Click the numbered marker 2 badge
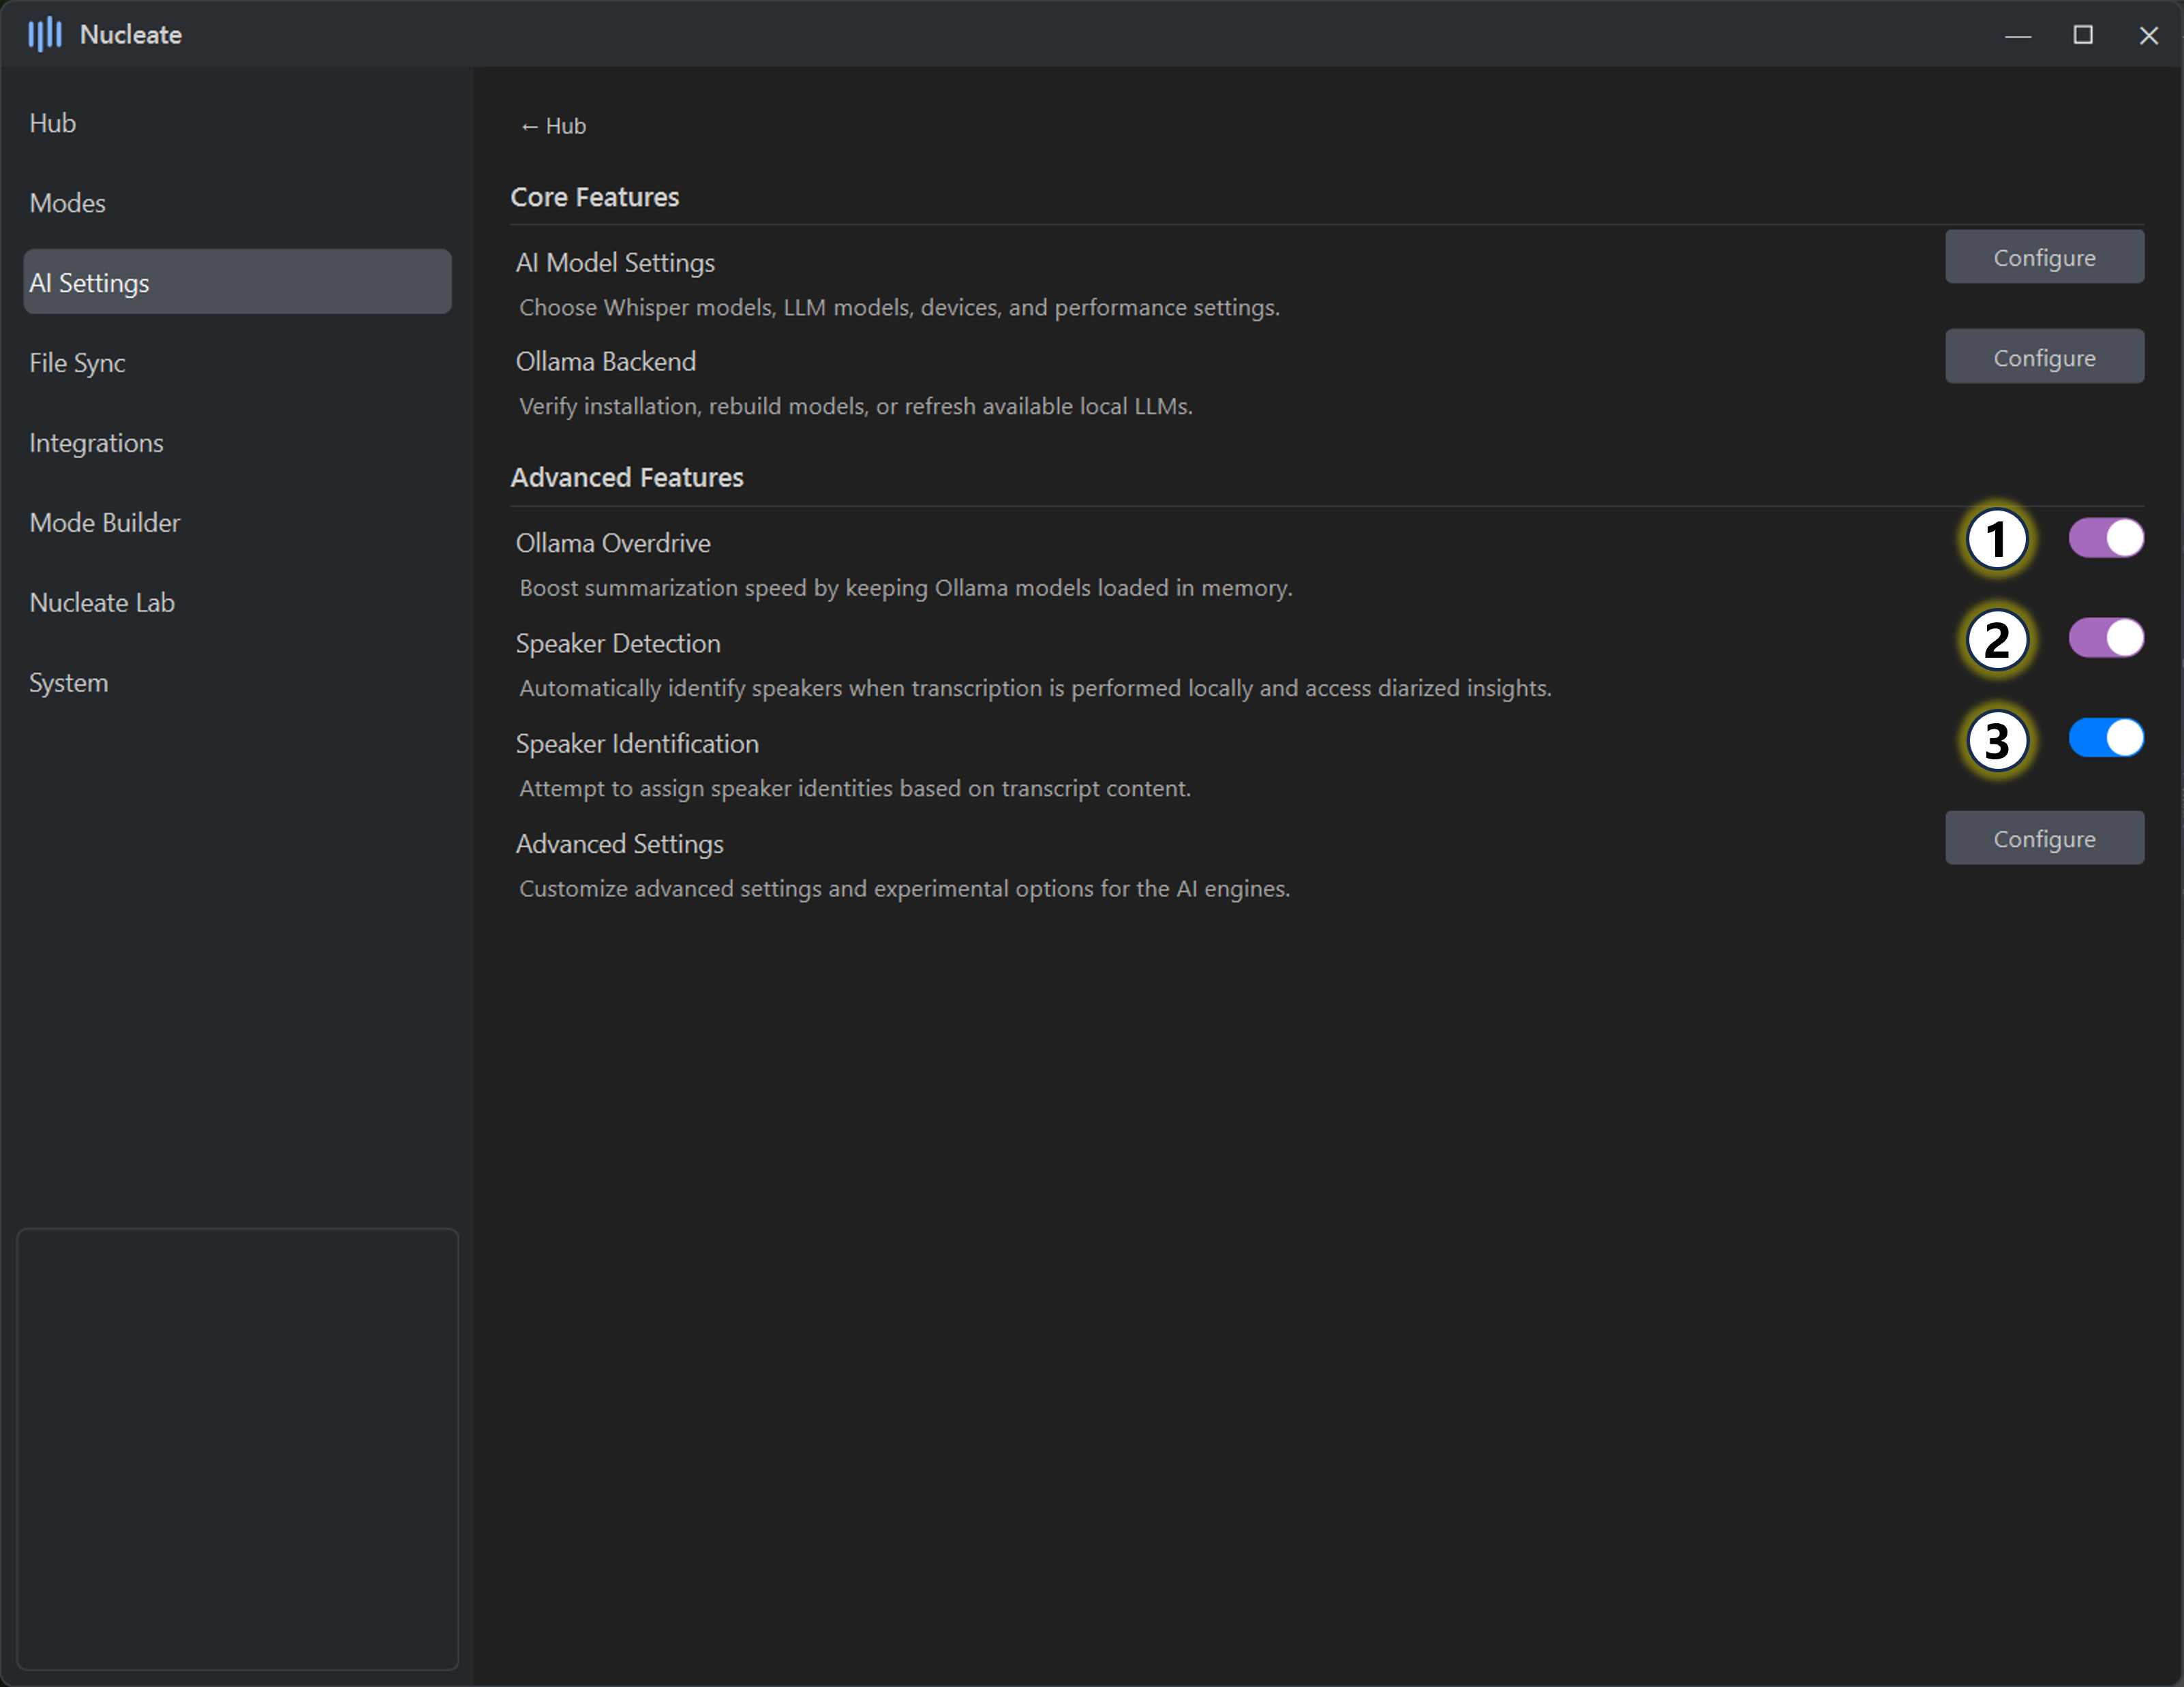2184x1687 pixels. pyautogui.click(x=1996, y=640)
